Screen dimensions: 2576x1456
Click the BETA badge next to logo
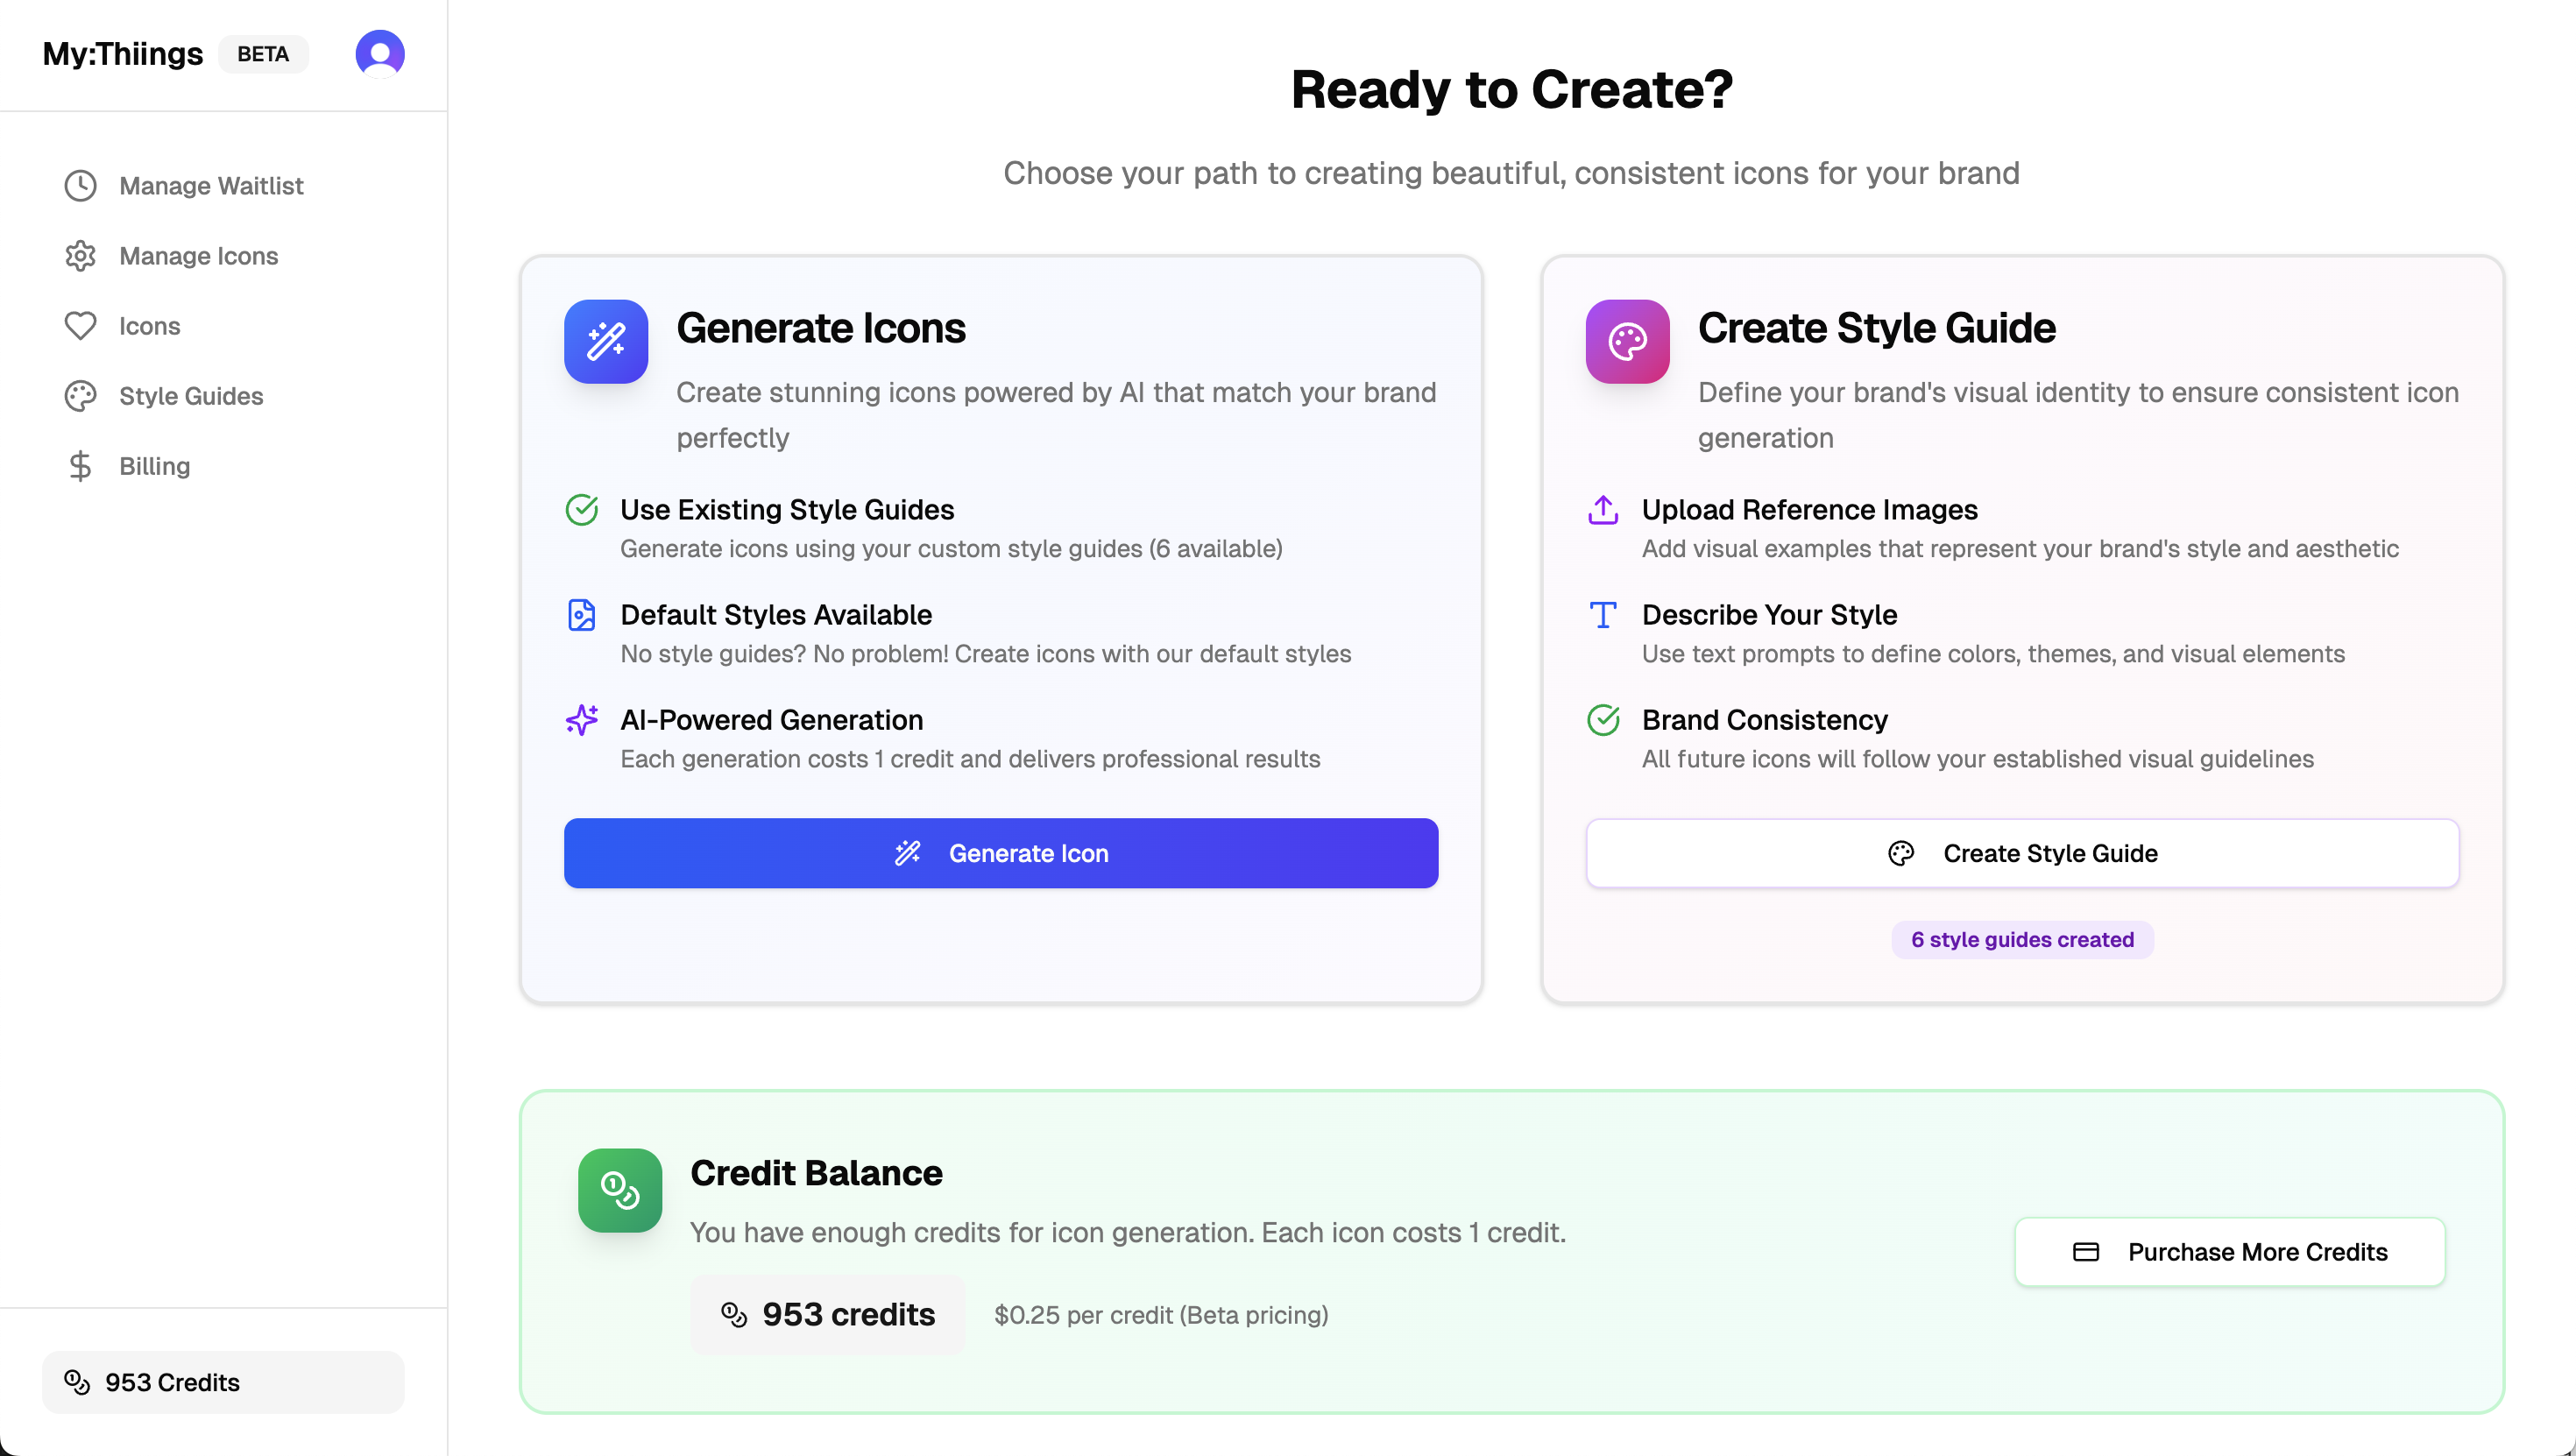[263, 54]
